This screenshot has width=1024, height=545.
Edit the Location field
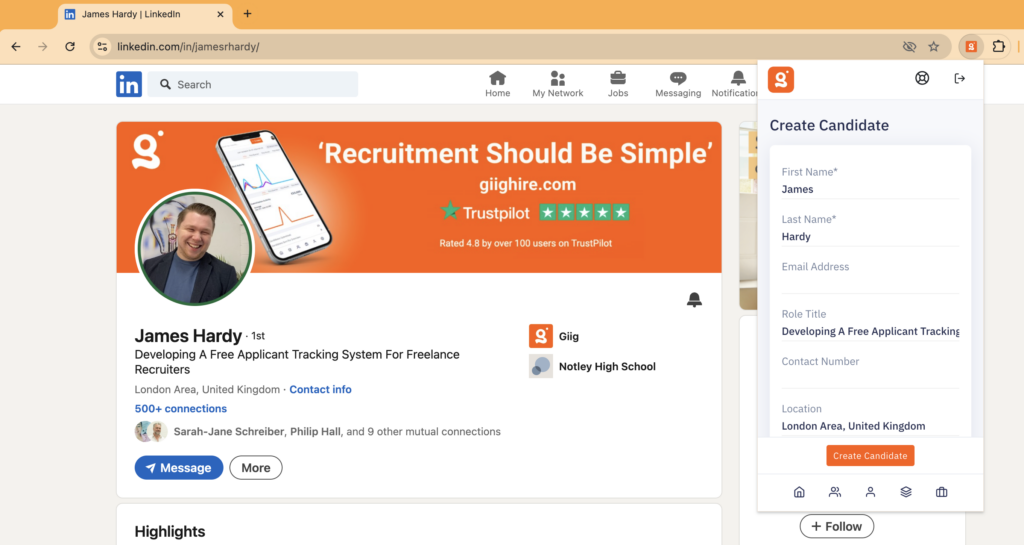click(x=870, y=426)
